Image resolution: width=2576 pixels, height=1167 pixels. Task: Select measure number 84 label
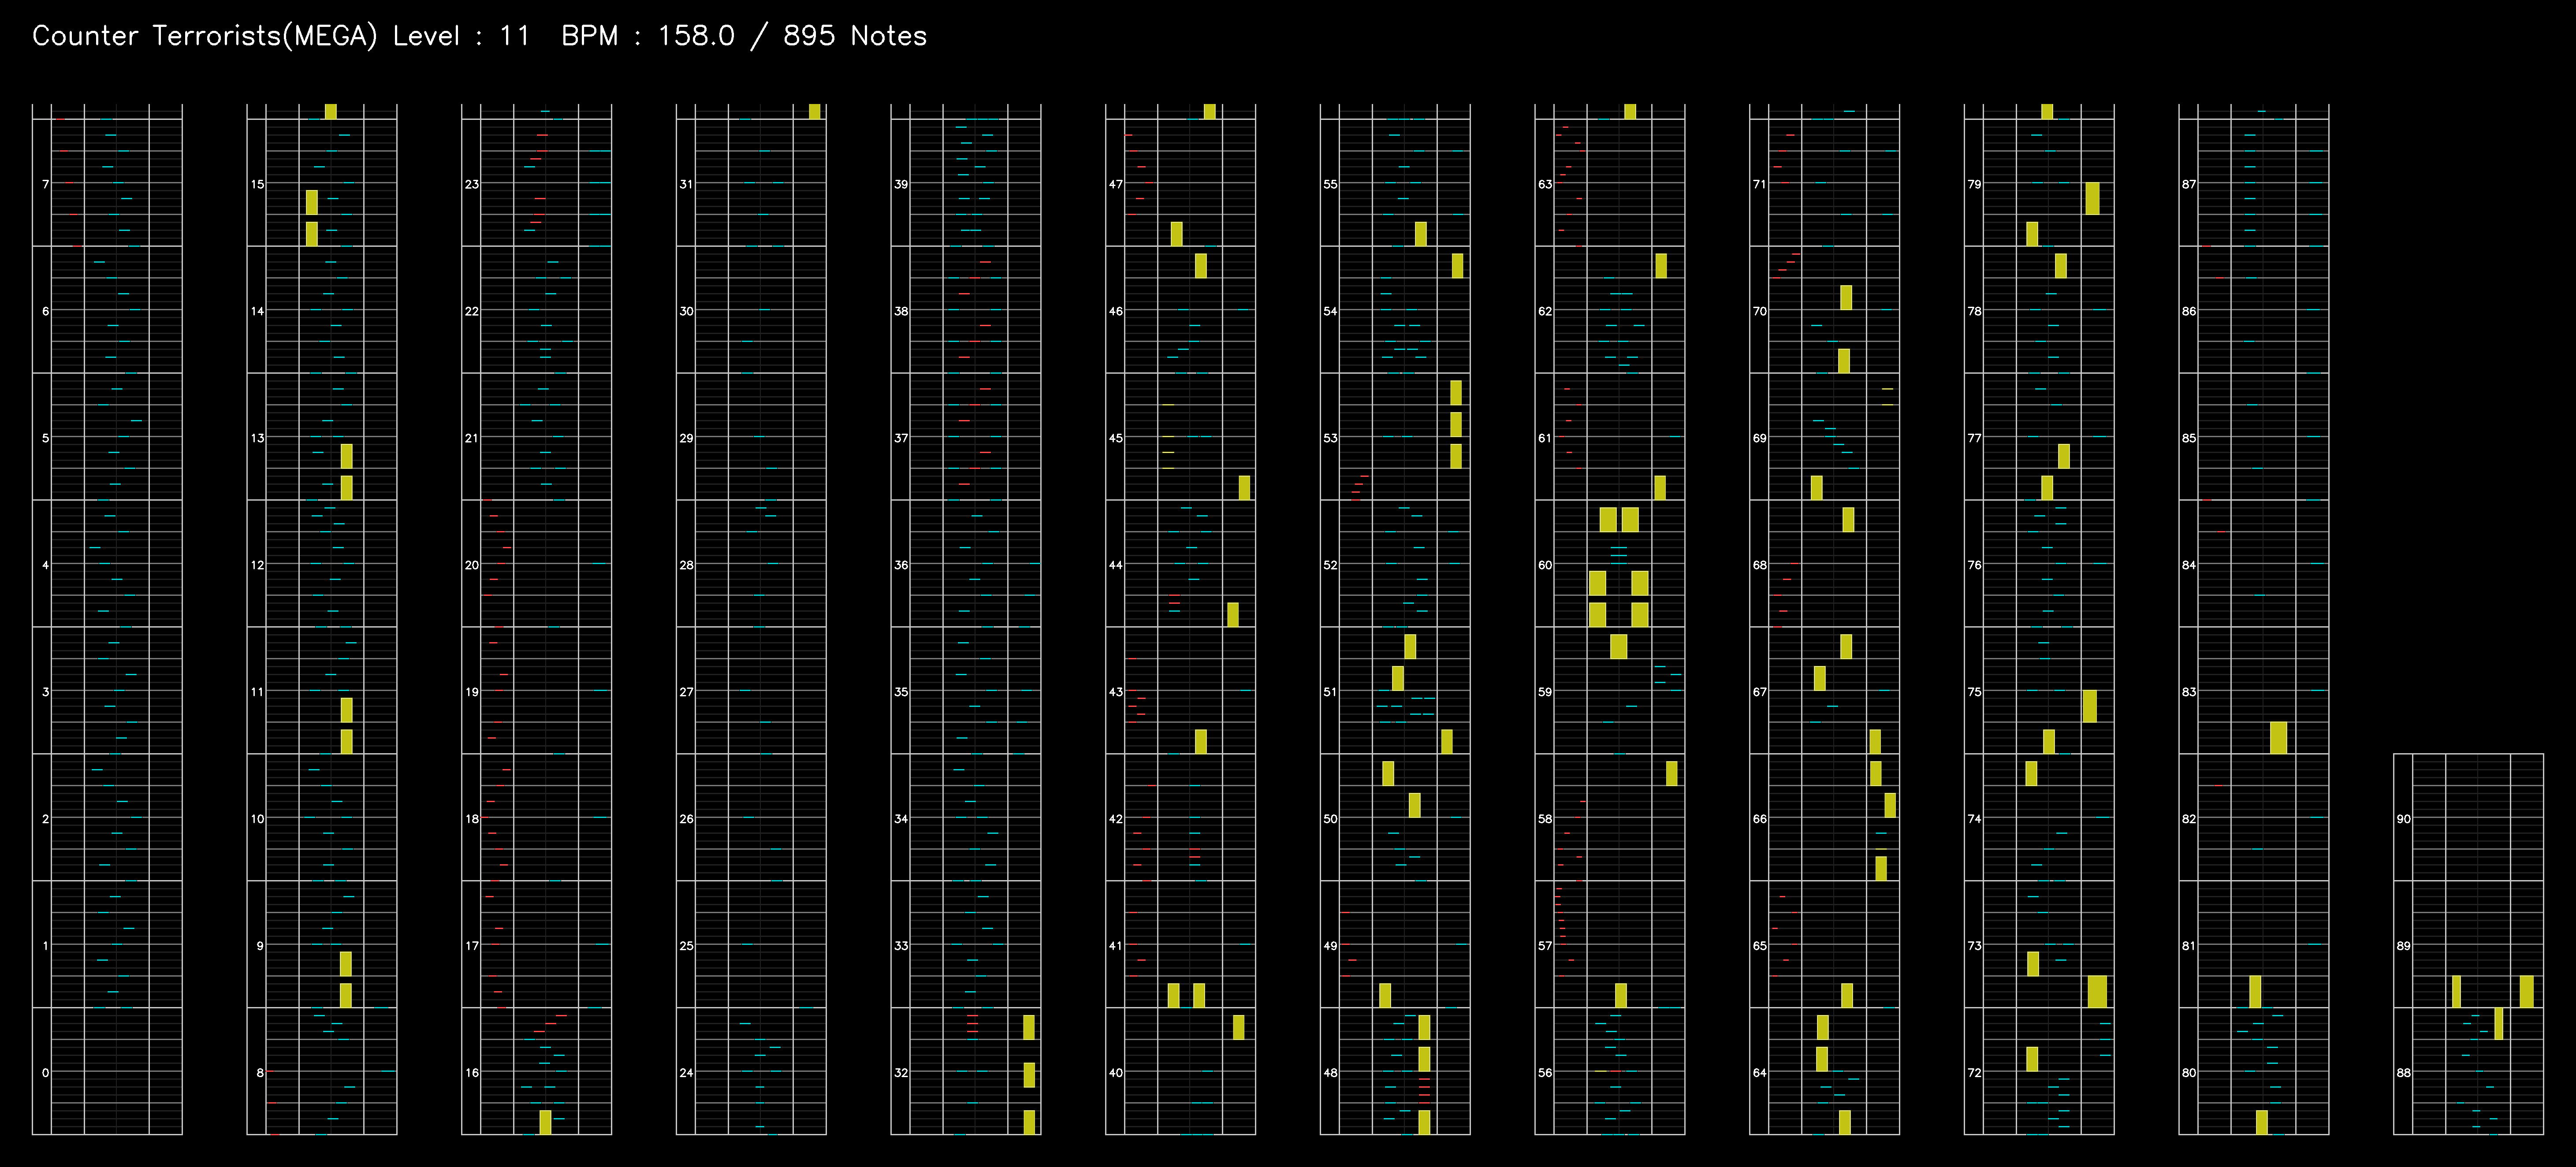click(2189, 565)
